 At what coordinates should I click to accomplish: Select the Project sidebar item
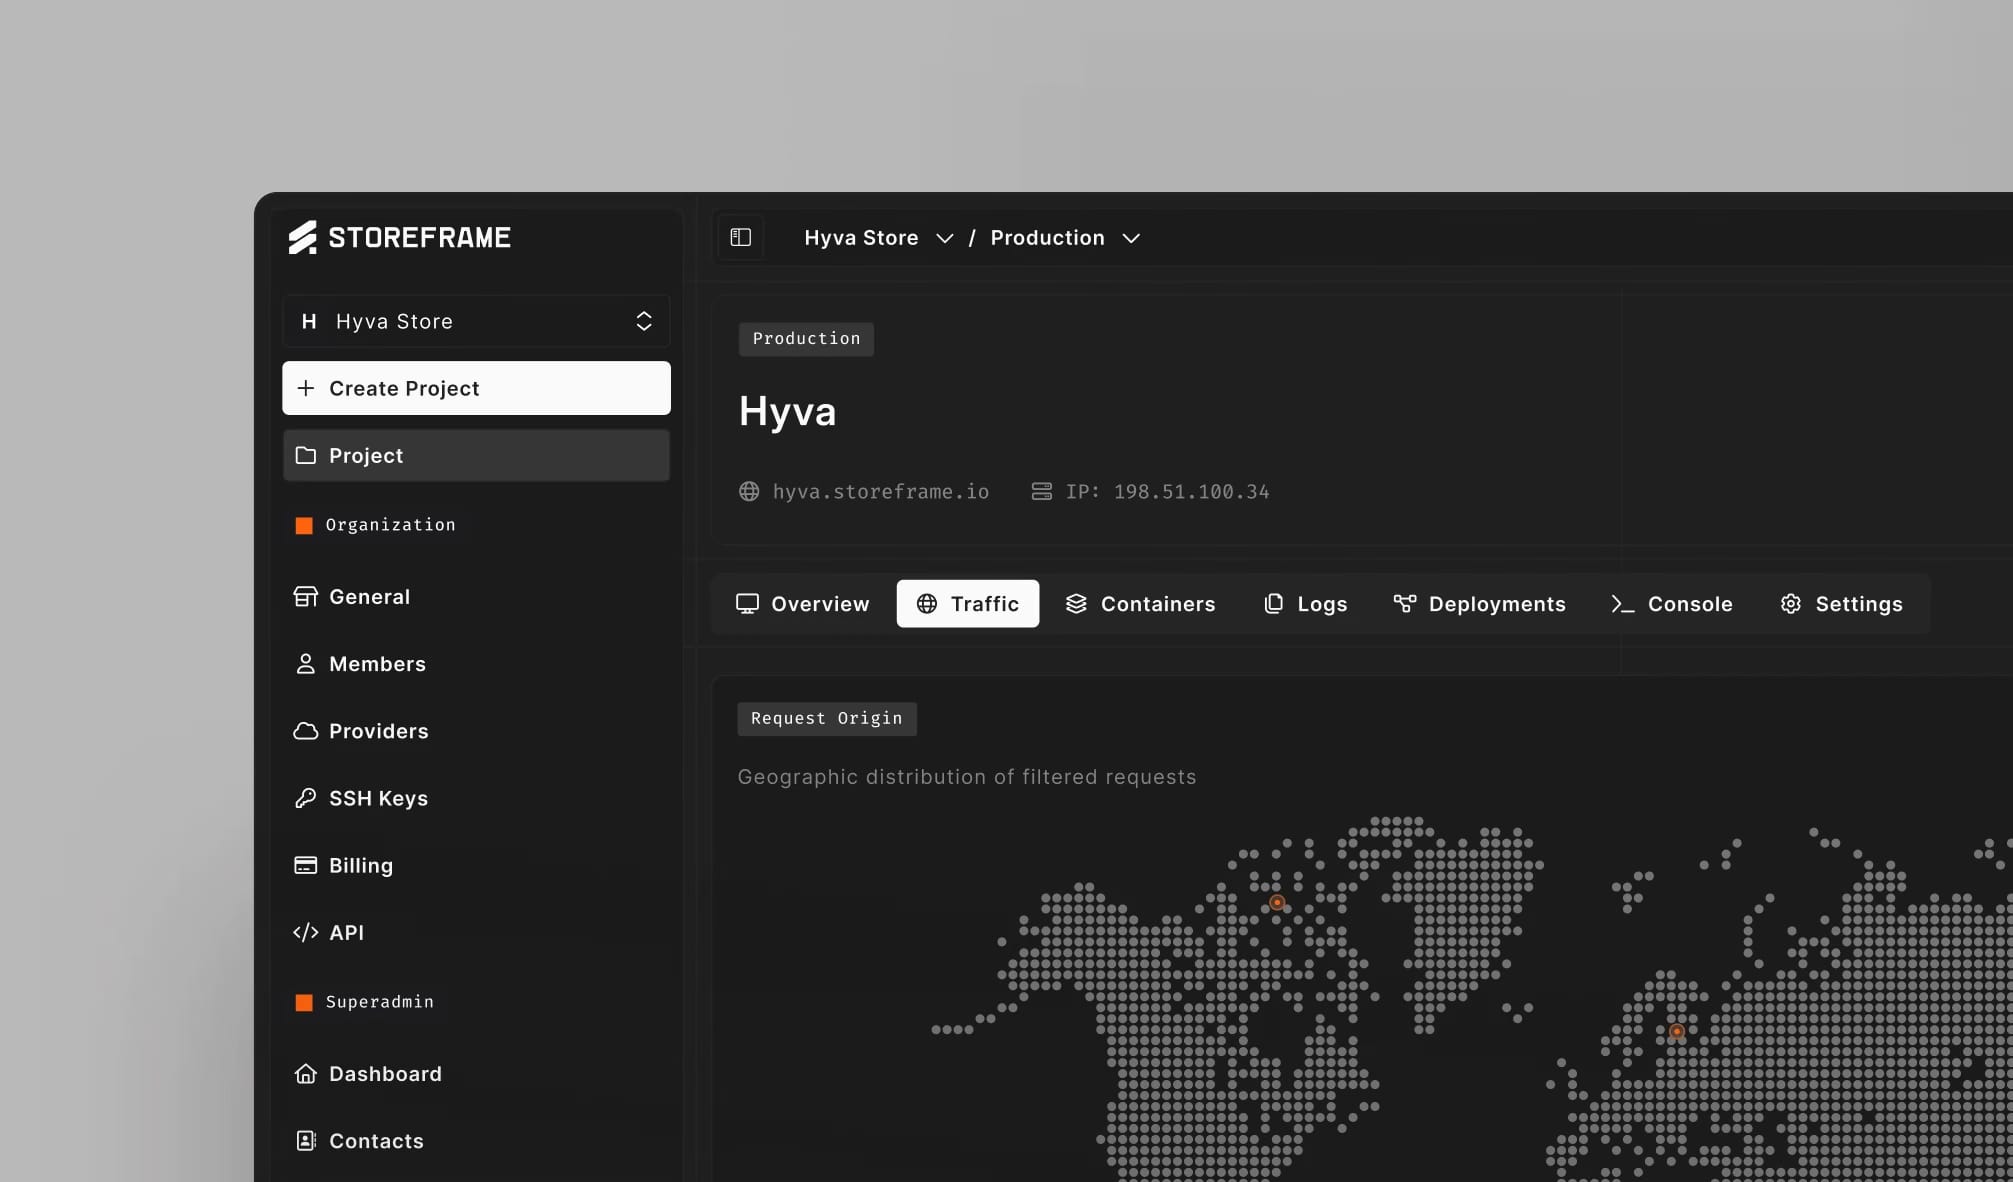click(x=476, y=455)
